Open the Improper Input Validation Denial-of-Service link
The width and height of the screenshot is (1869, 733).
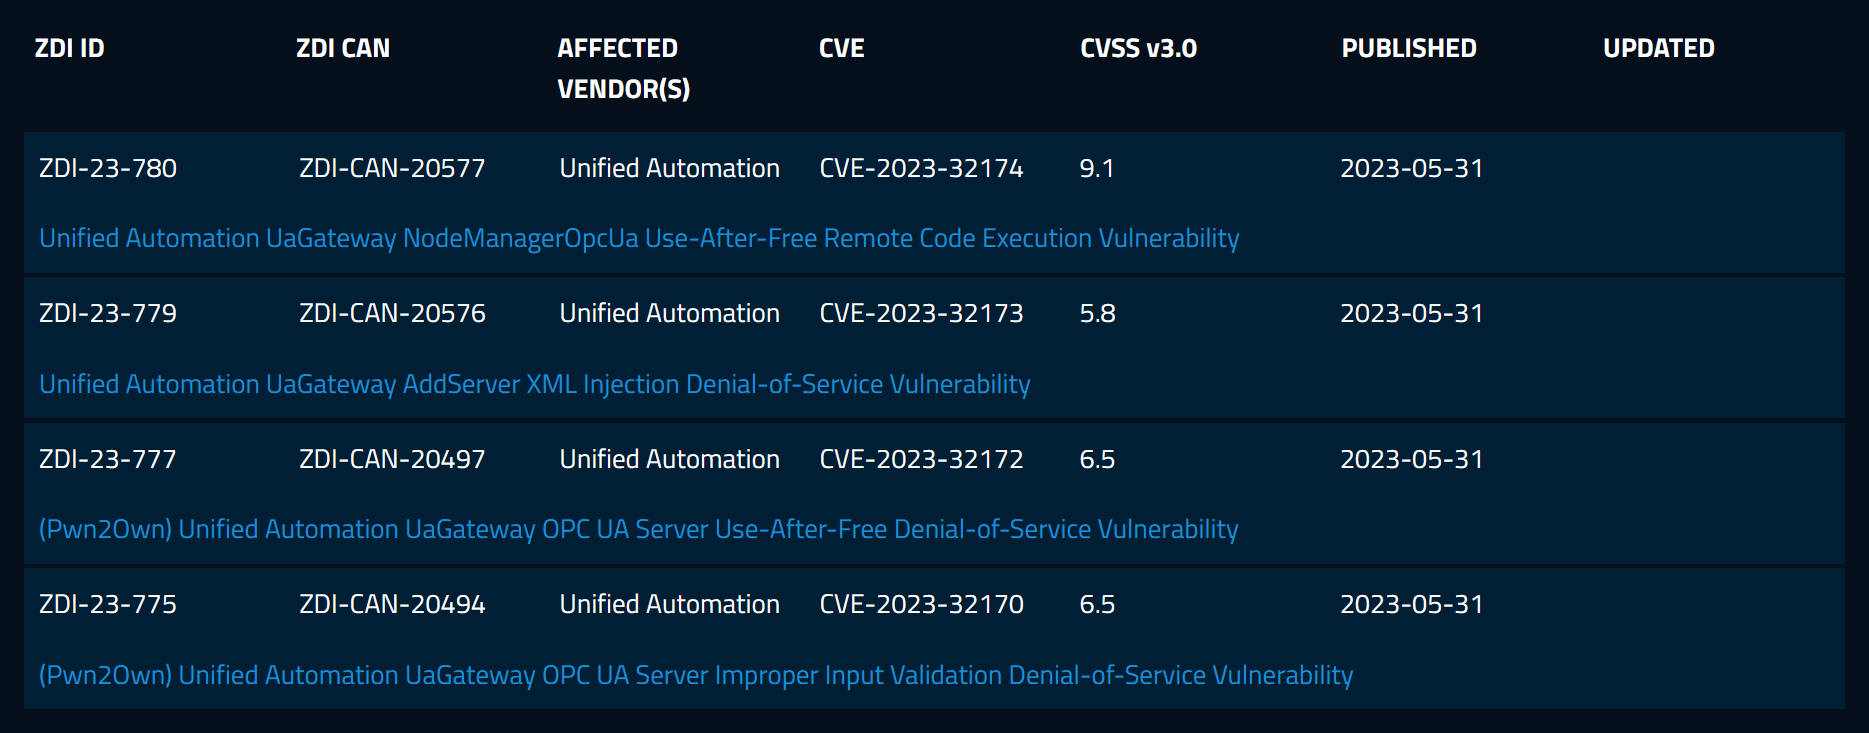coord(696,675)
